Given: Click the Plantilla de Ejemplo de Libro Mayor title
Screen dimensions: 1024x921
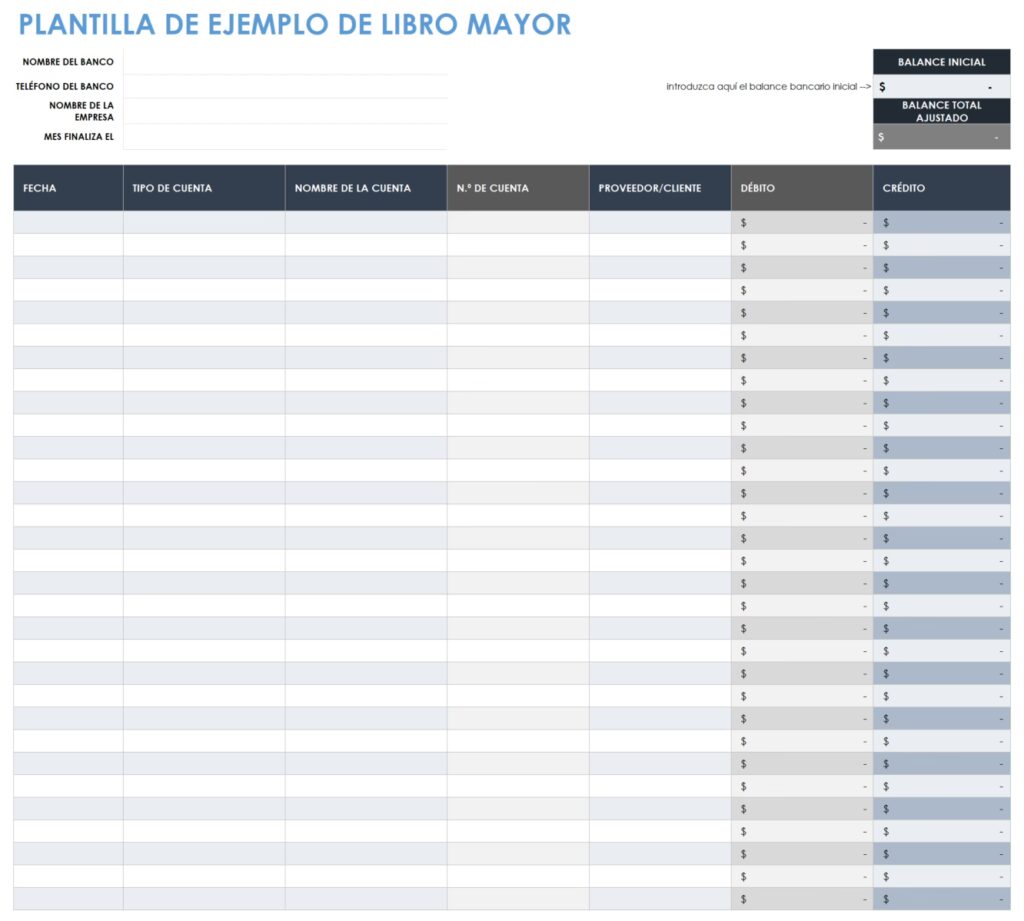Looking at the screenshot, I should tap(295, 25).
